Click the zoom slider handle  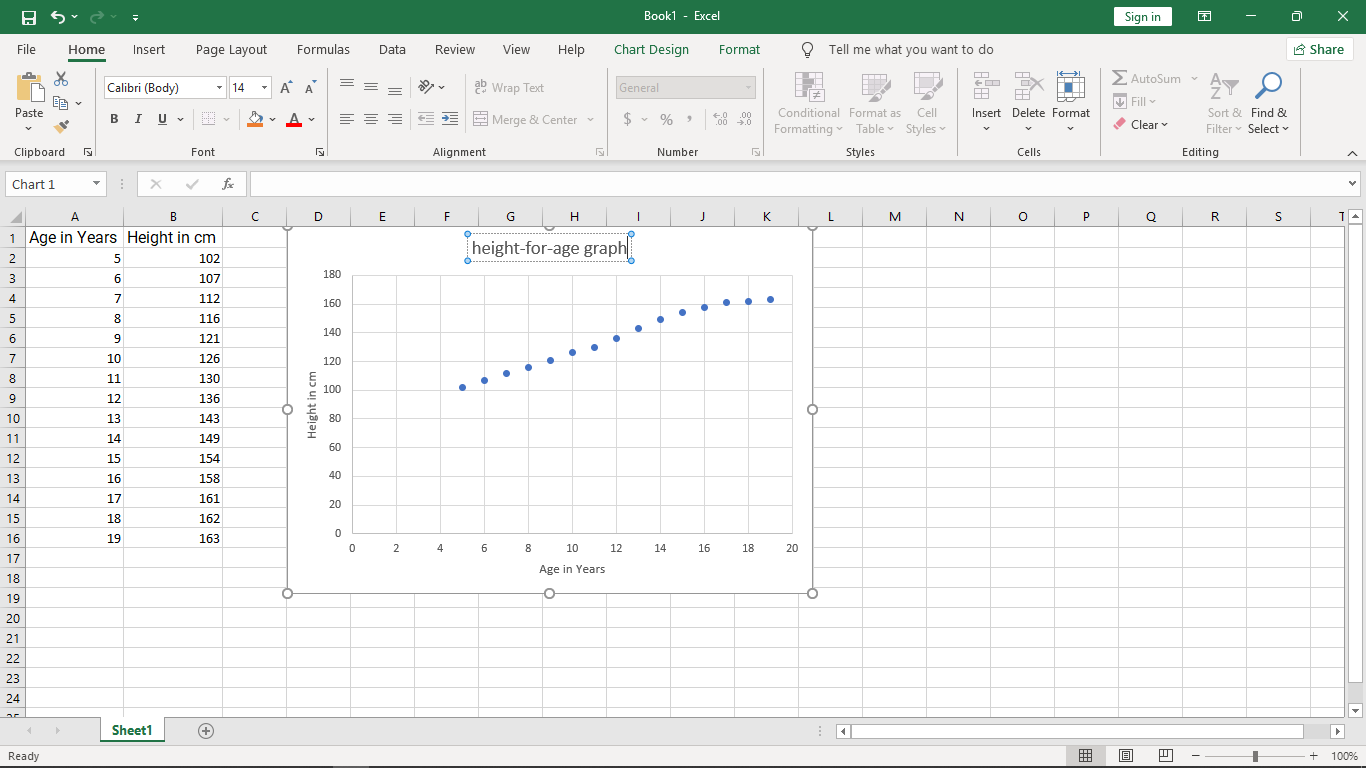[x=1255, y=756]
